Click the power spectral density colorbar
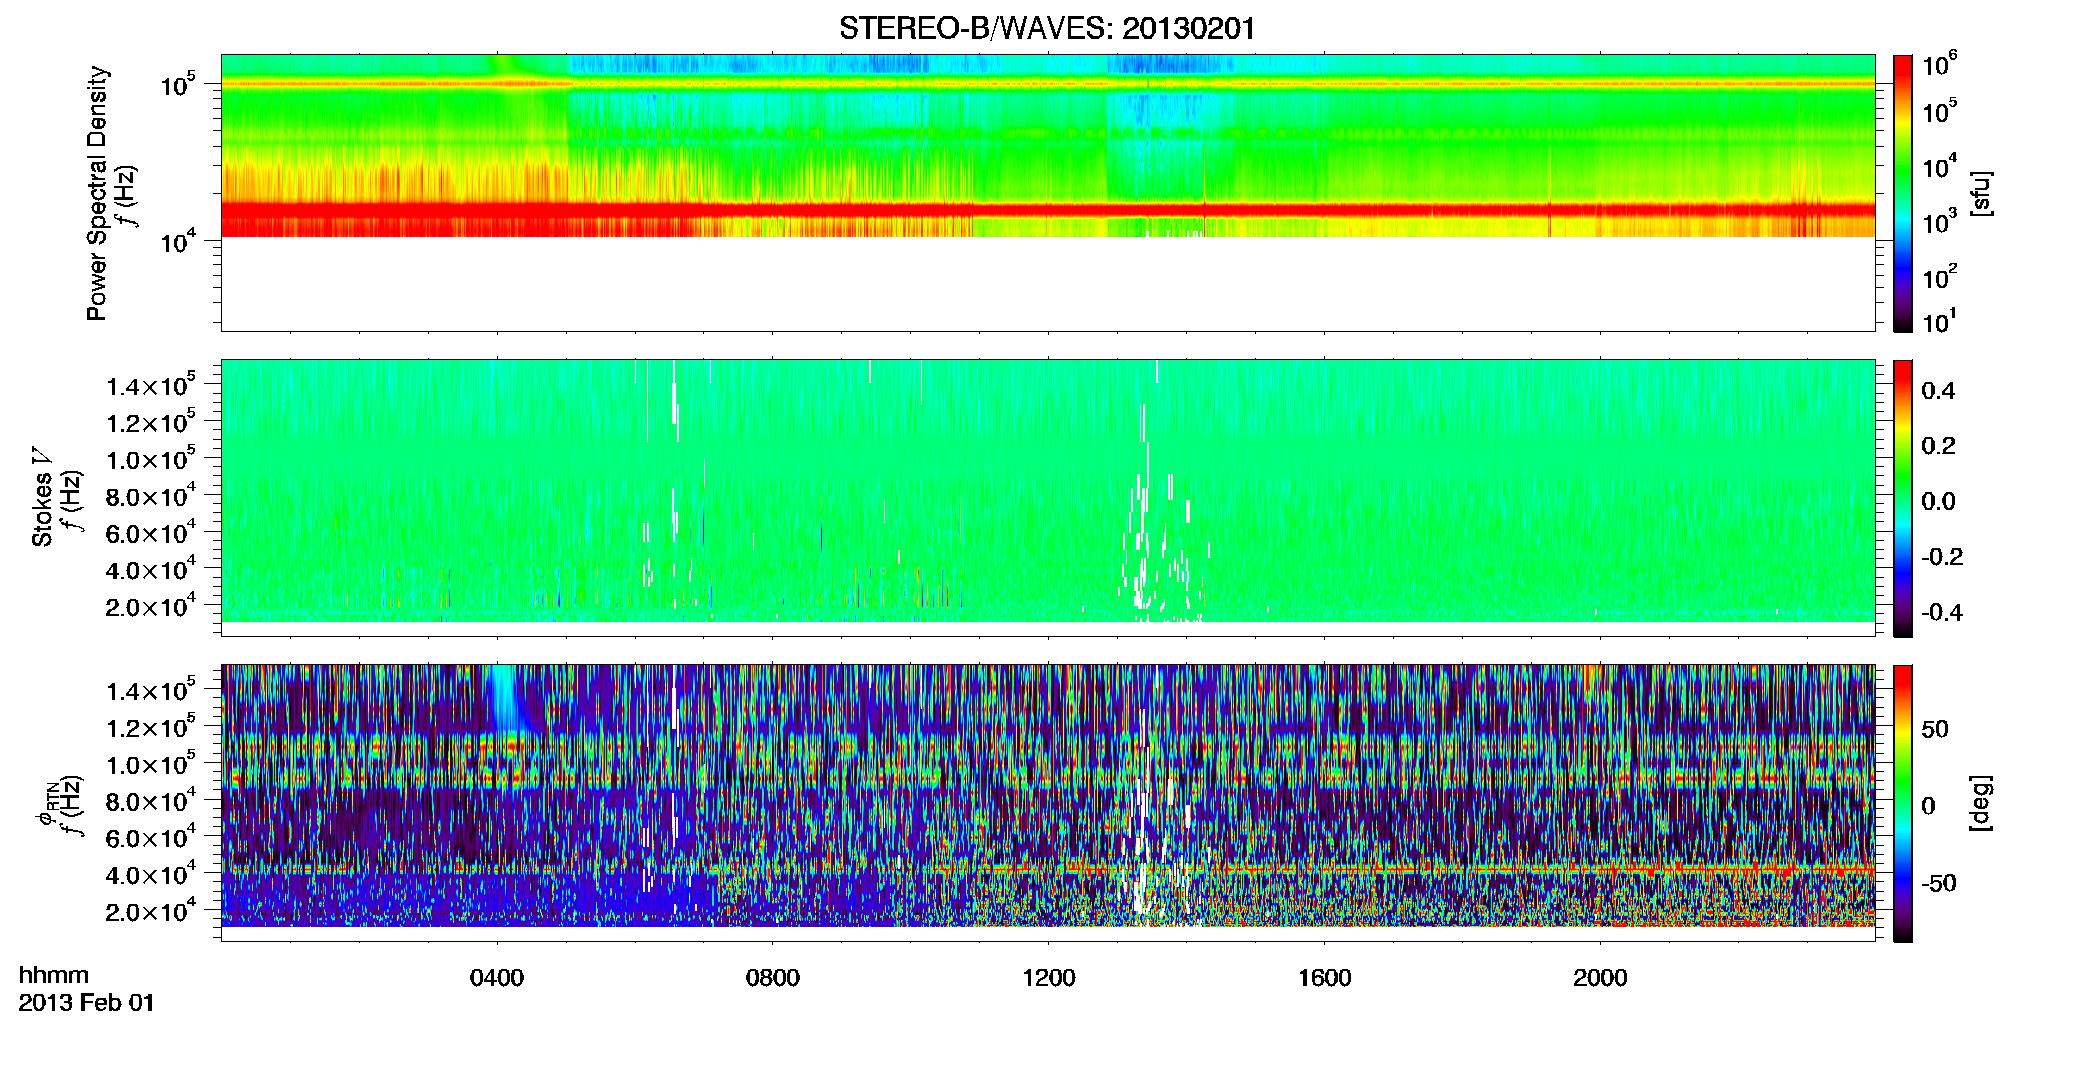 point(1903,193)
